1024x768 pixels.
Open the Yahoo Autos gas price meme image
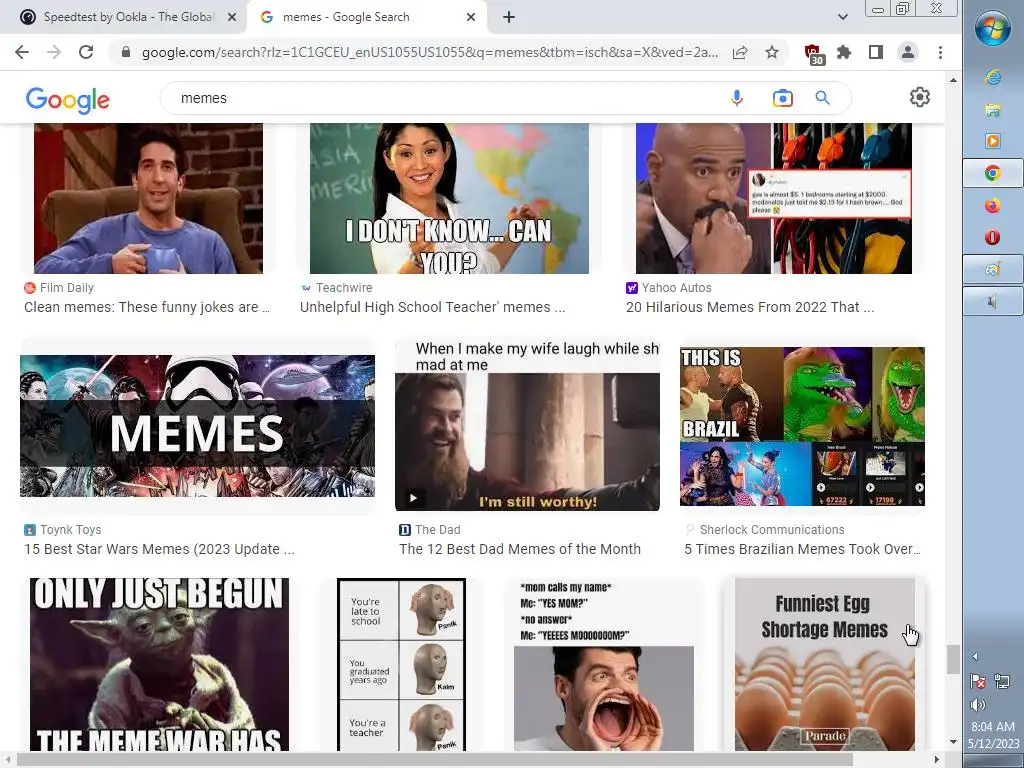click(x=774, y=199)
